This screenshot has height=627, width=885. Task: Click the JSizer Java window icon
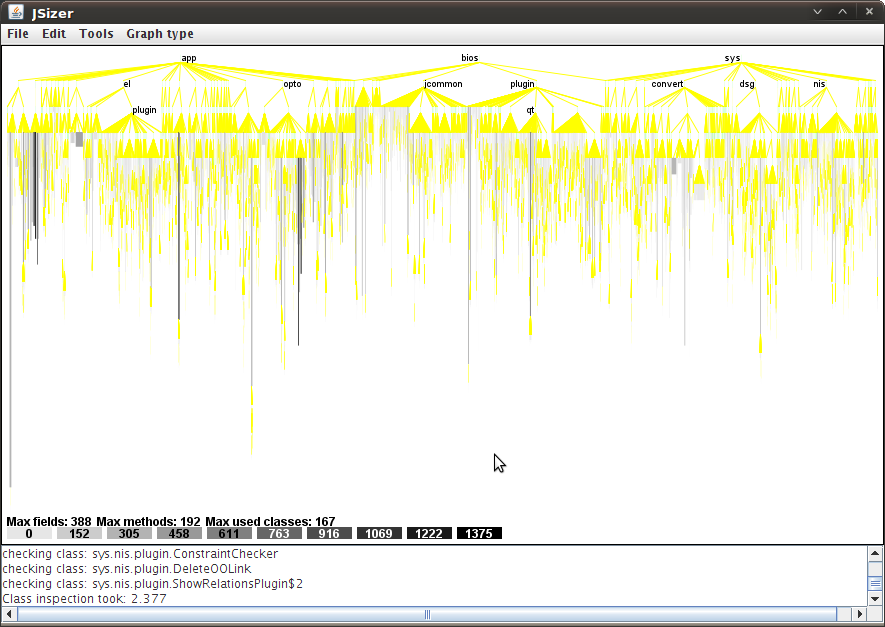[x=16, y=12]
